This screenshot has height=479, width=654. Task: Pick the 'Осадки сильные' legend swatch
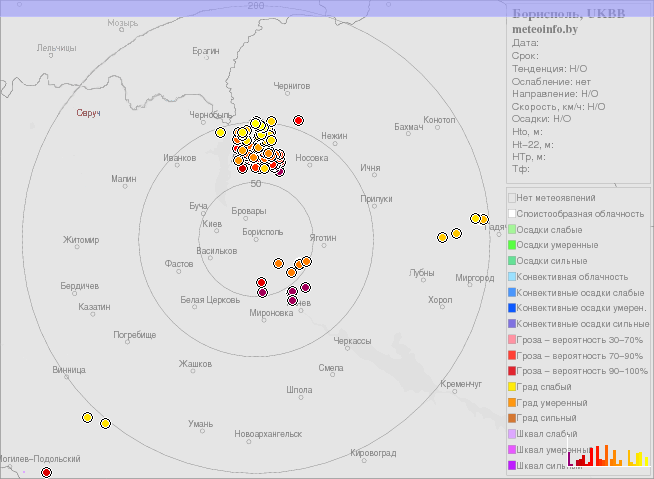(x=512, y=261)
